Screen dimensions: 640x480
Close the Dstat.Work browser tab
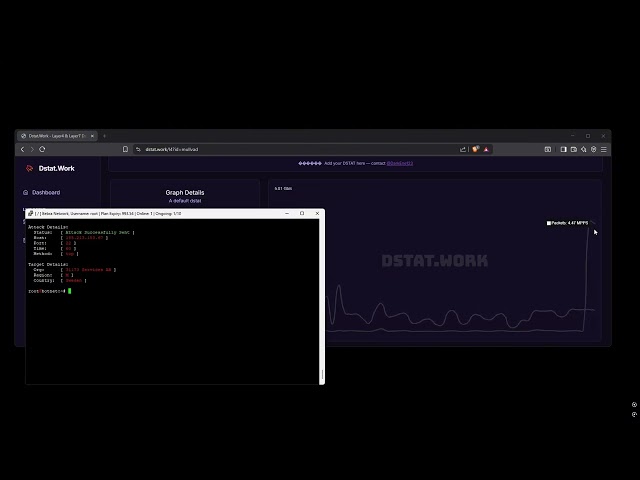click(x=92, y=136)
